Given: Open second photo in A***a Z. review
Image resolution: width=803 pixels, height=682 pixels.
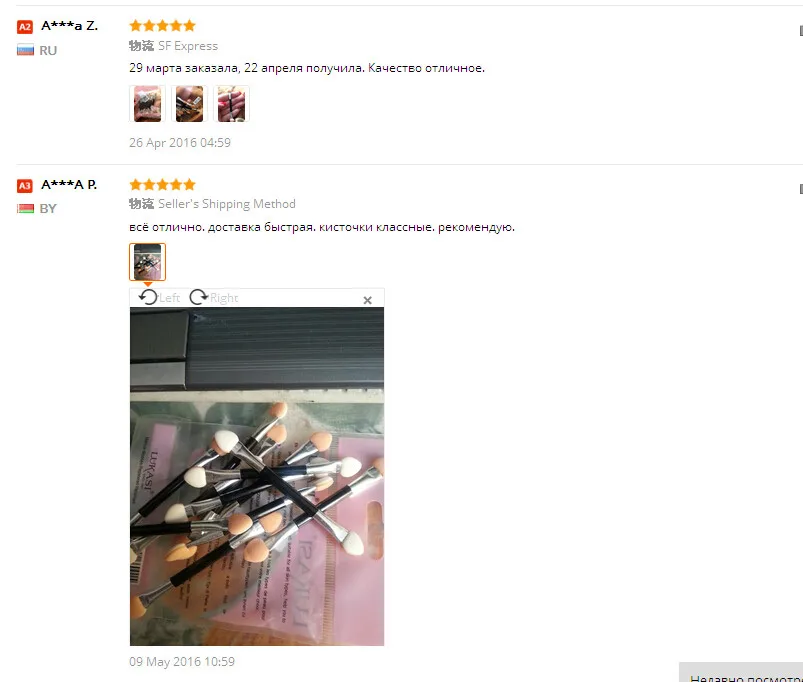Looking at the screenshot, I should coord(189,104).
